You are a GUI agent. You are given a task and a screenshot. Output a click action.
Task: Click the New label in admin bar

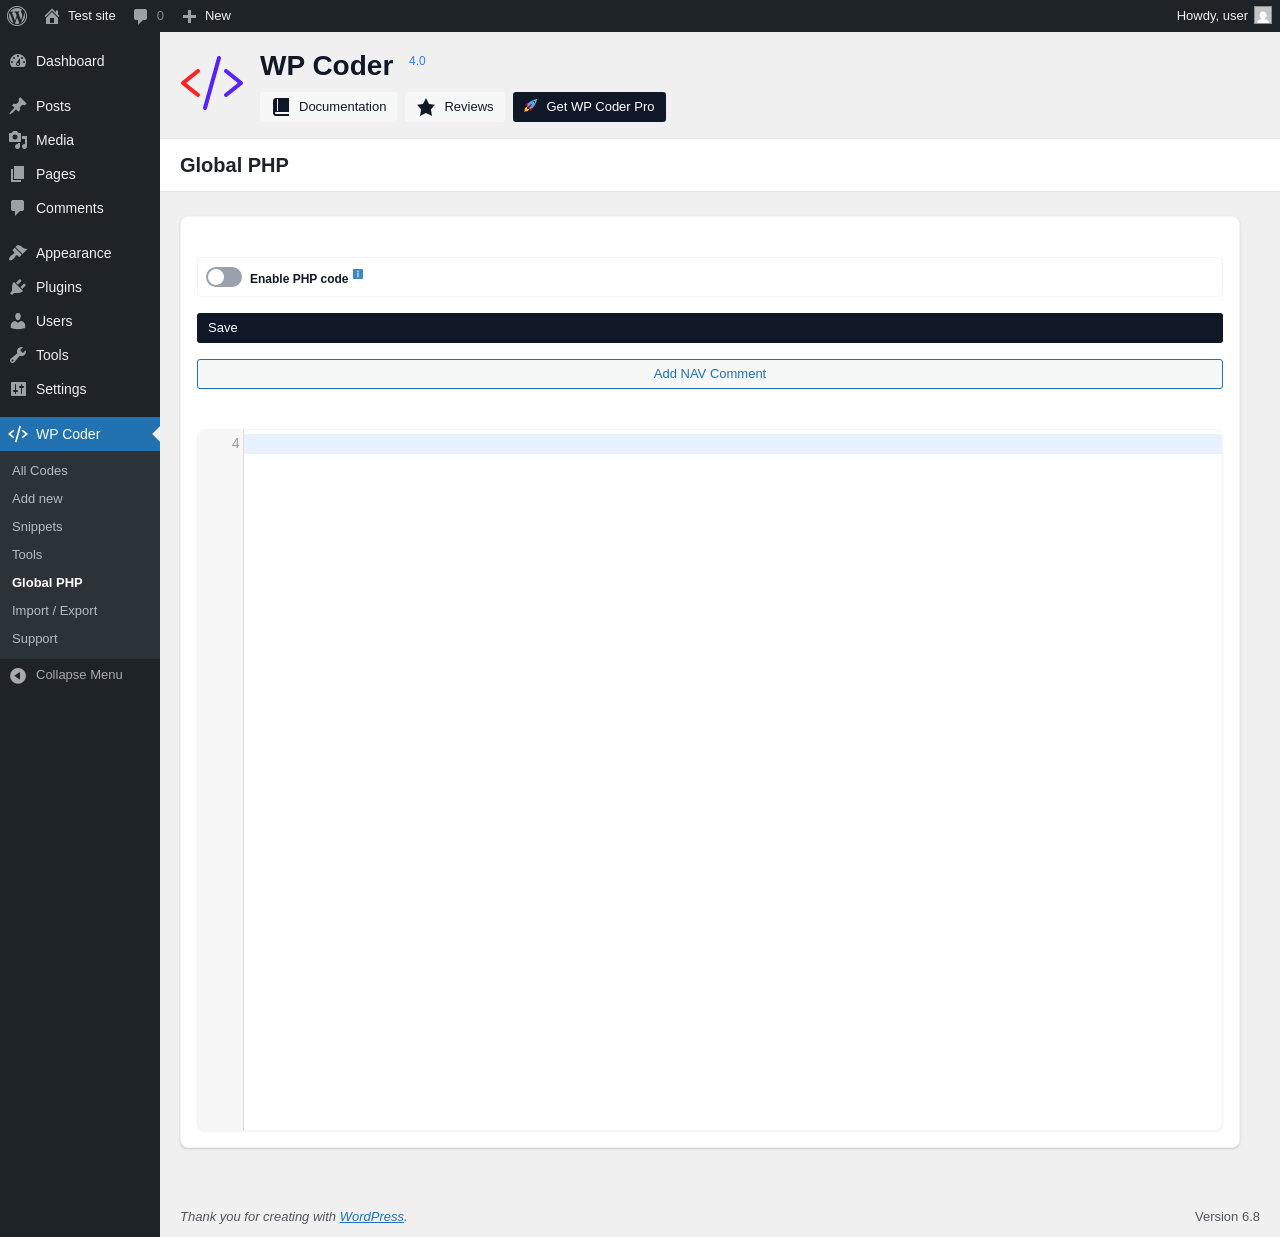[x=218, y=16]
